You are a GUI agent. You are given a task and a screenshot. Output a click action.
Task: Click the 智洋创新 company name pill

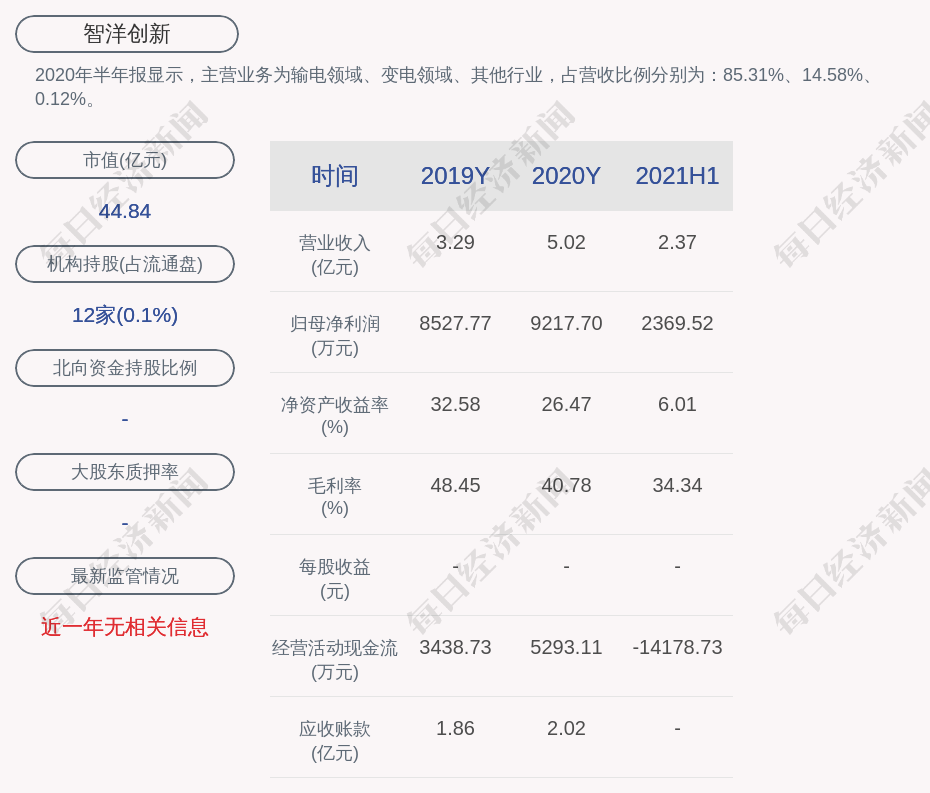point(127,34)
